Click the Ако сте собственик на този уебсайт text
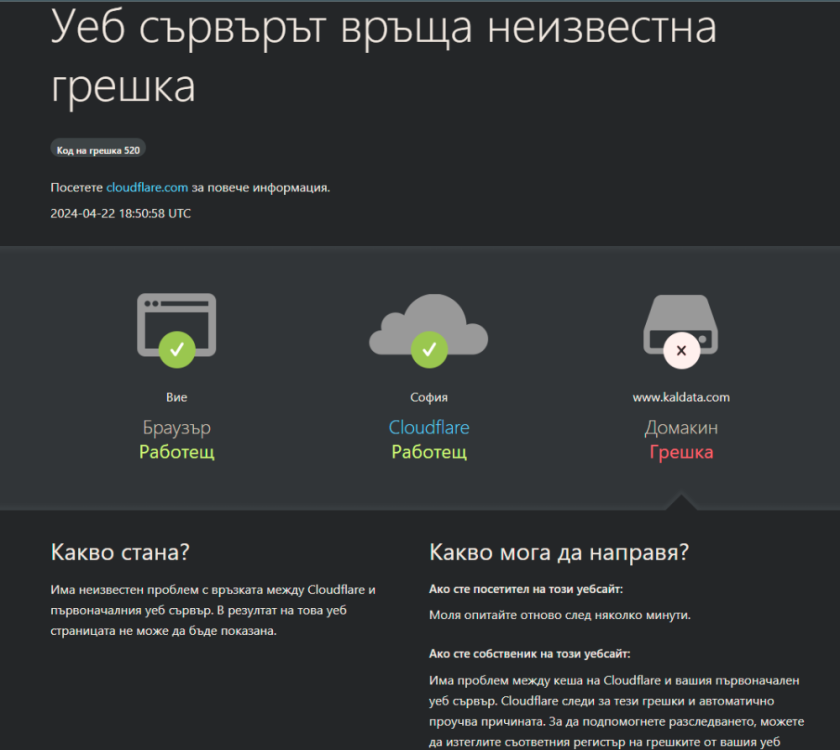 pos(529,654)
